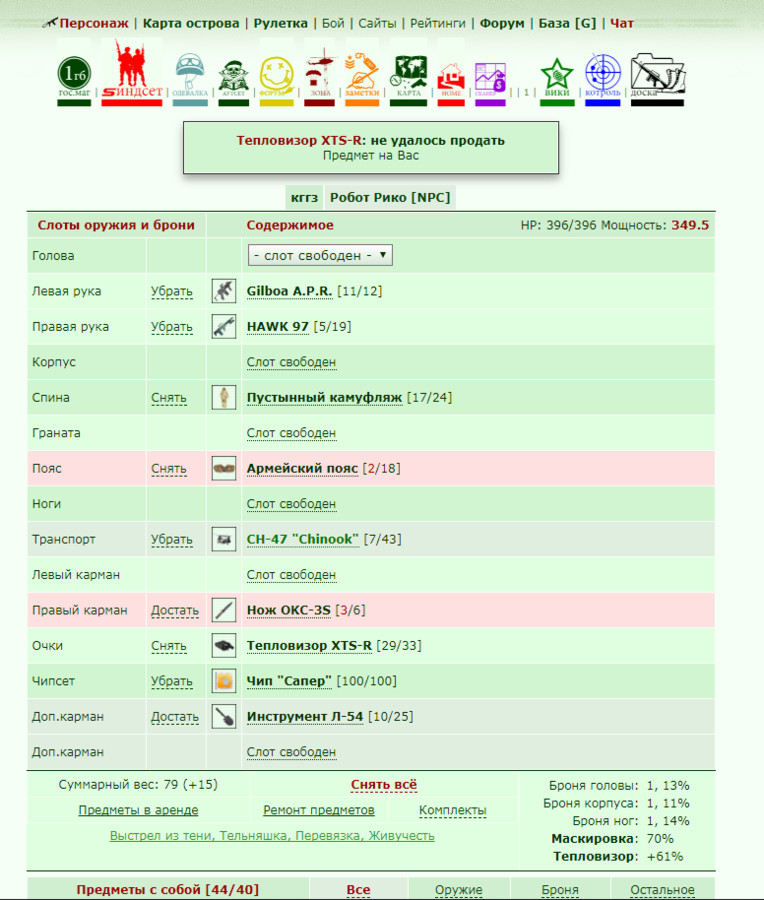Screen dimensions: 764x900
Task: Show the Оружие items tab
Action: pos(459,890)
